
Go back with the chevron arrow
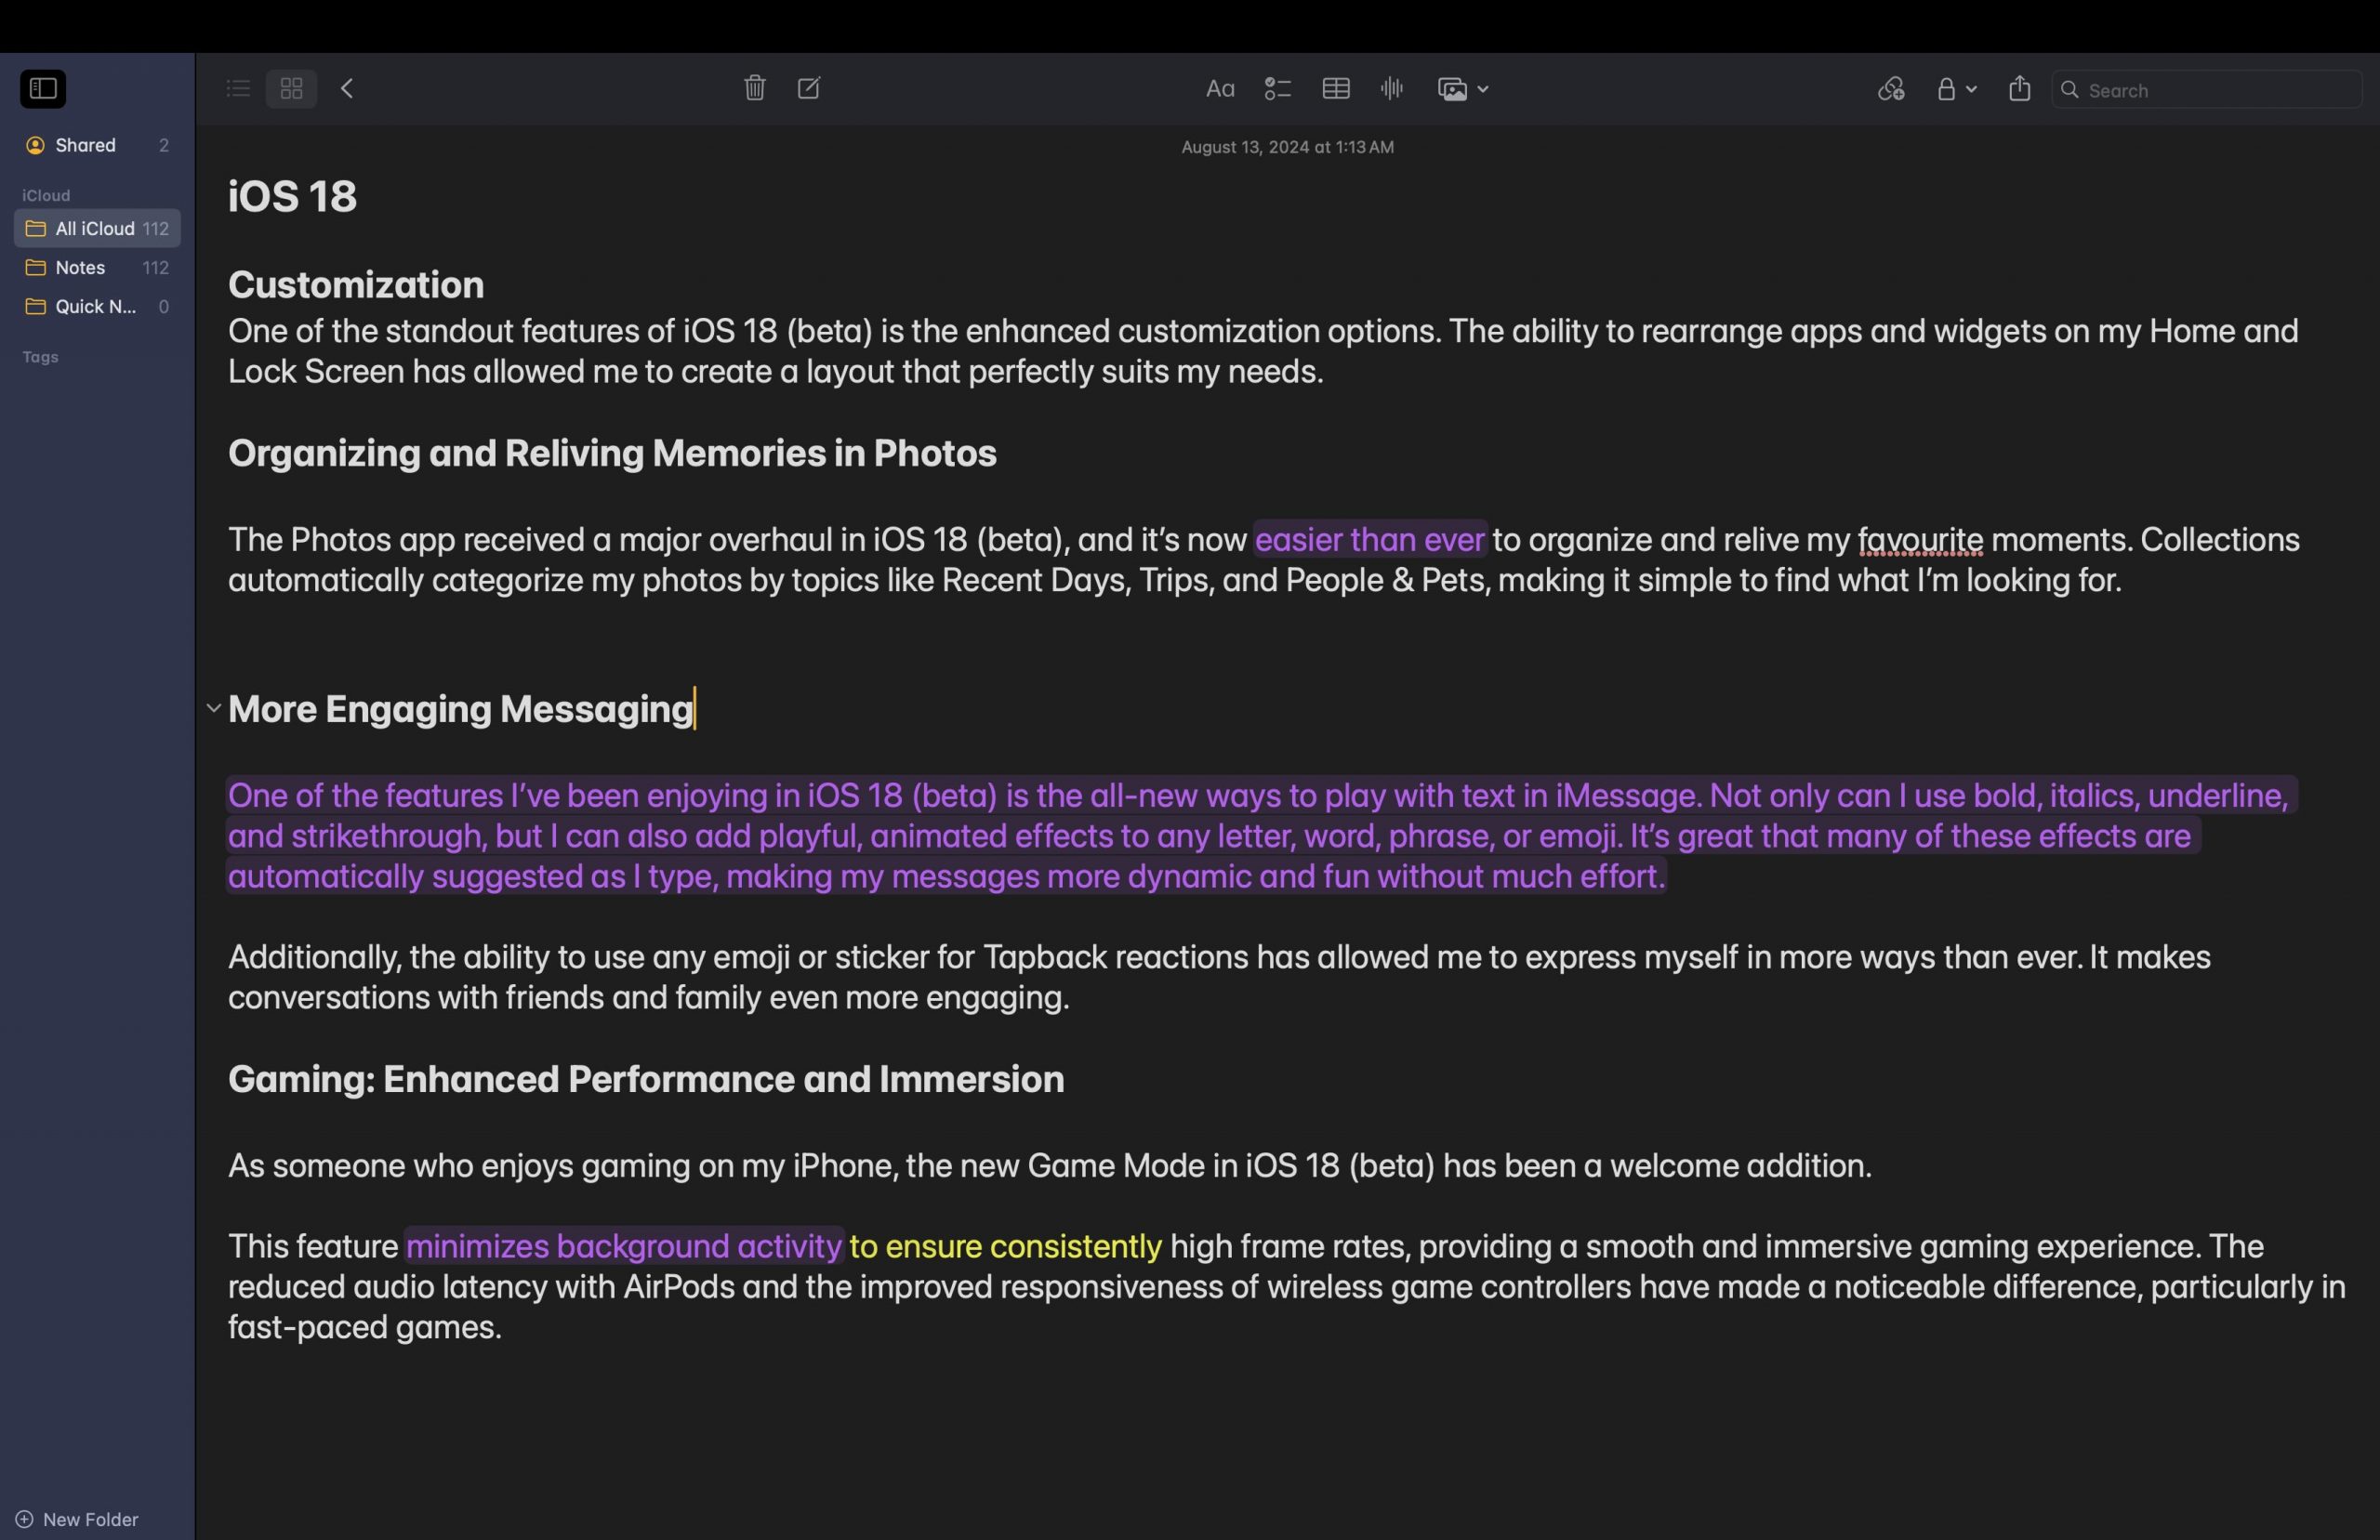click(x=348, y=89)
